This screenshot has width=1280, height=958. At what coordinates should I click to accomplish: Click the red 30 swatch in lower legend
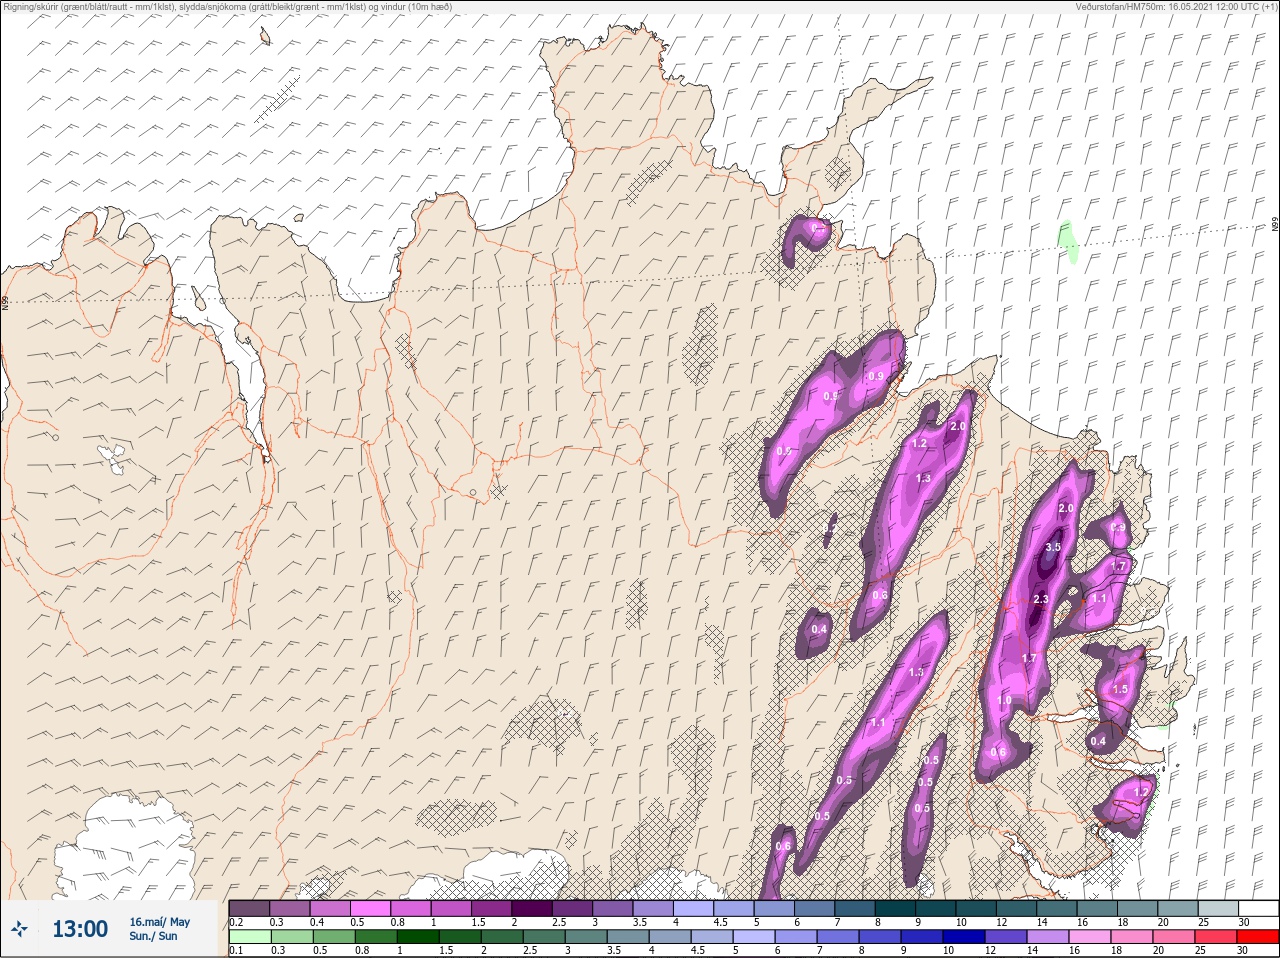1257,937
